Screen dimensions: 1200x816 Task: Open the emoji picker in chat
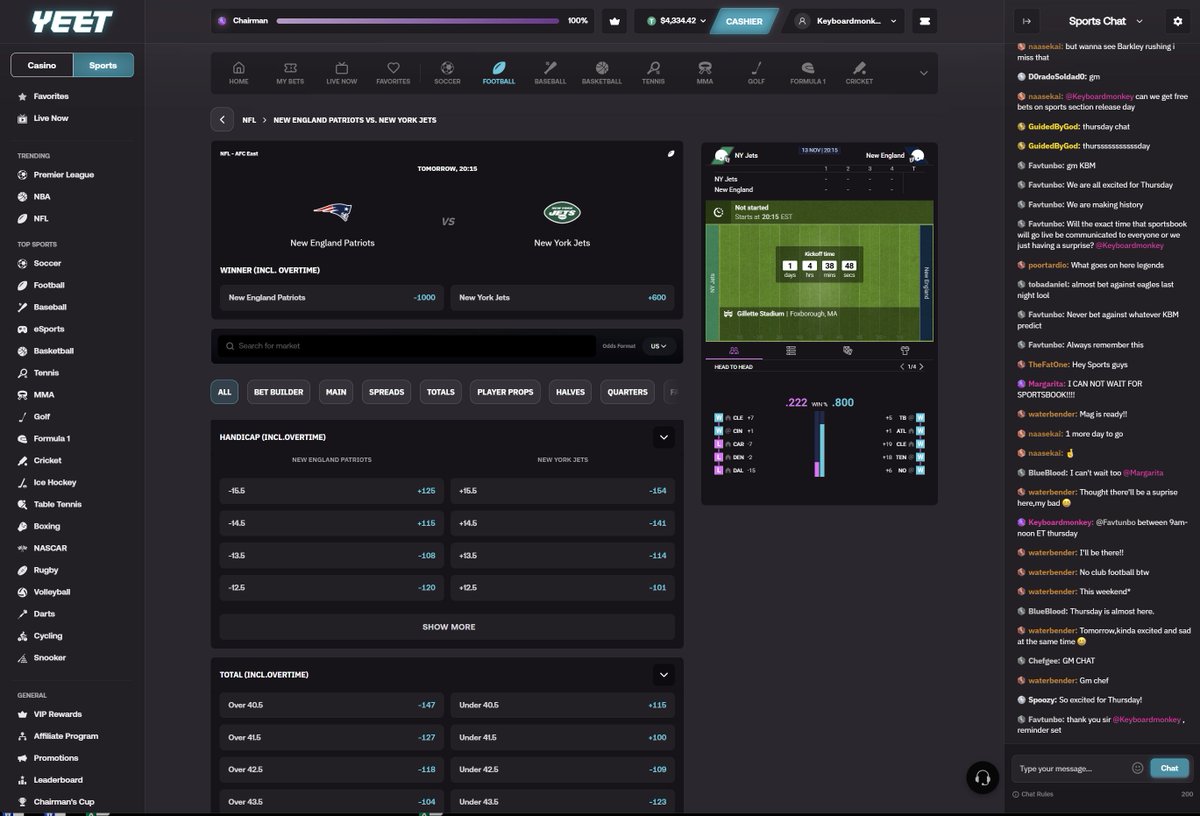(1137, 768)
